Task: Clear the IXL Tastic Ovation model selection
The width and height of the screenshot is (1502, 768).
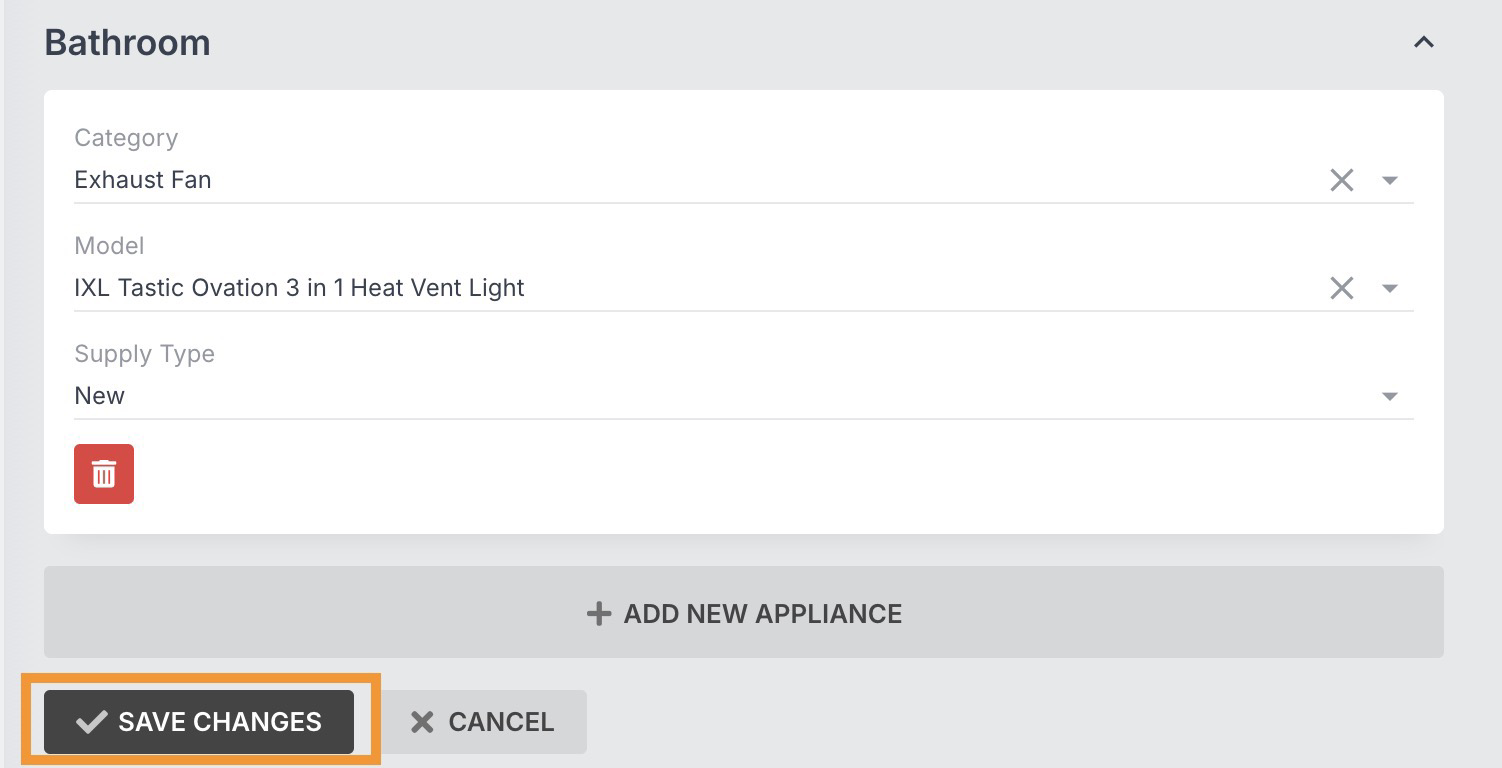Action: 1341,288
